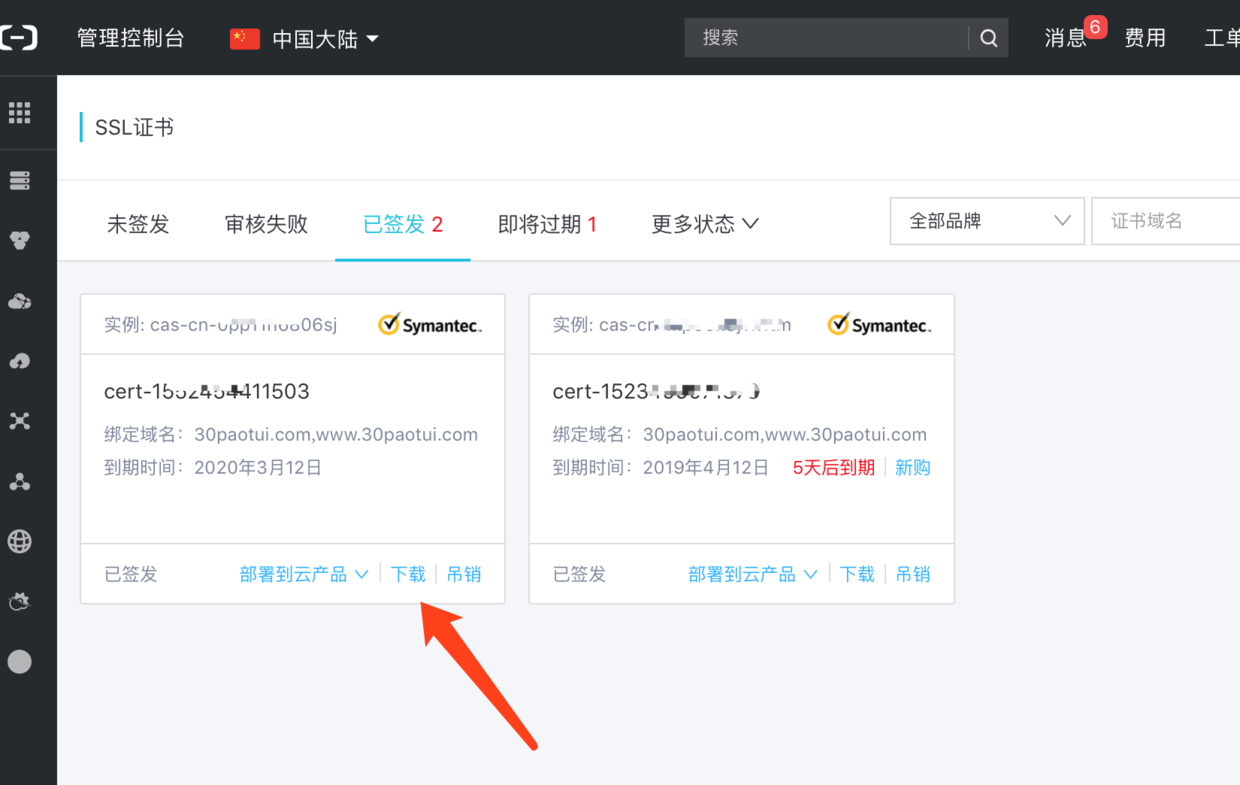
Task: Open the 费用 billing menu
Action: (x=1145, y=38)
